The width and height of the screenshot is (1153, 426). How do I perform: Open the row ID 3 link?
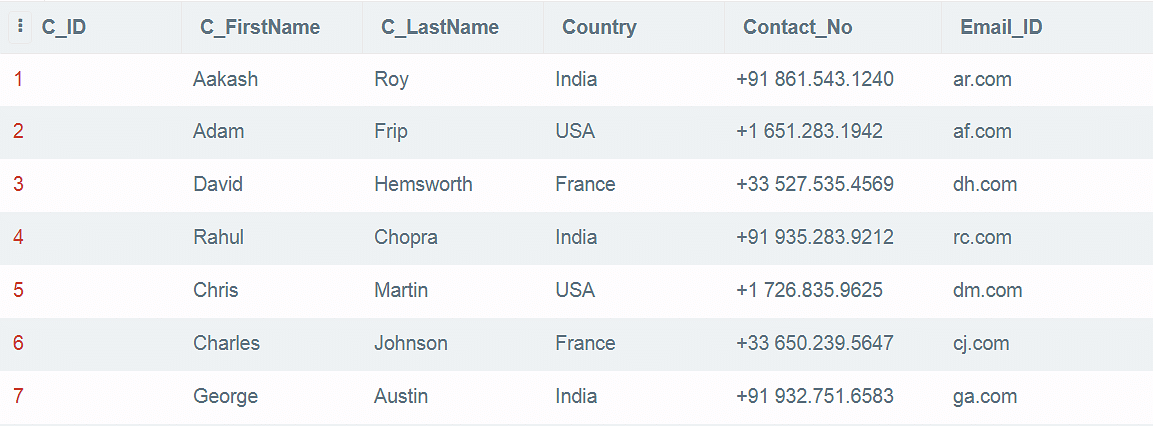18,184
